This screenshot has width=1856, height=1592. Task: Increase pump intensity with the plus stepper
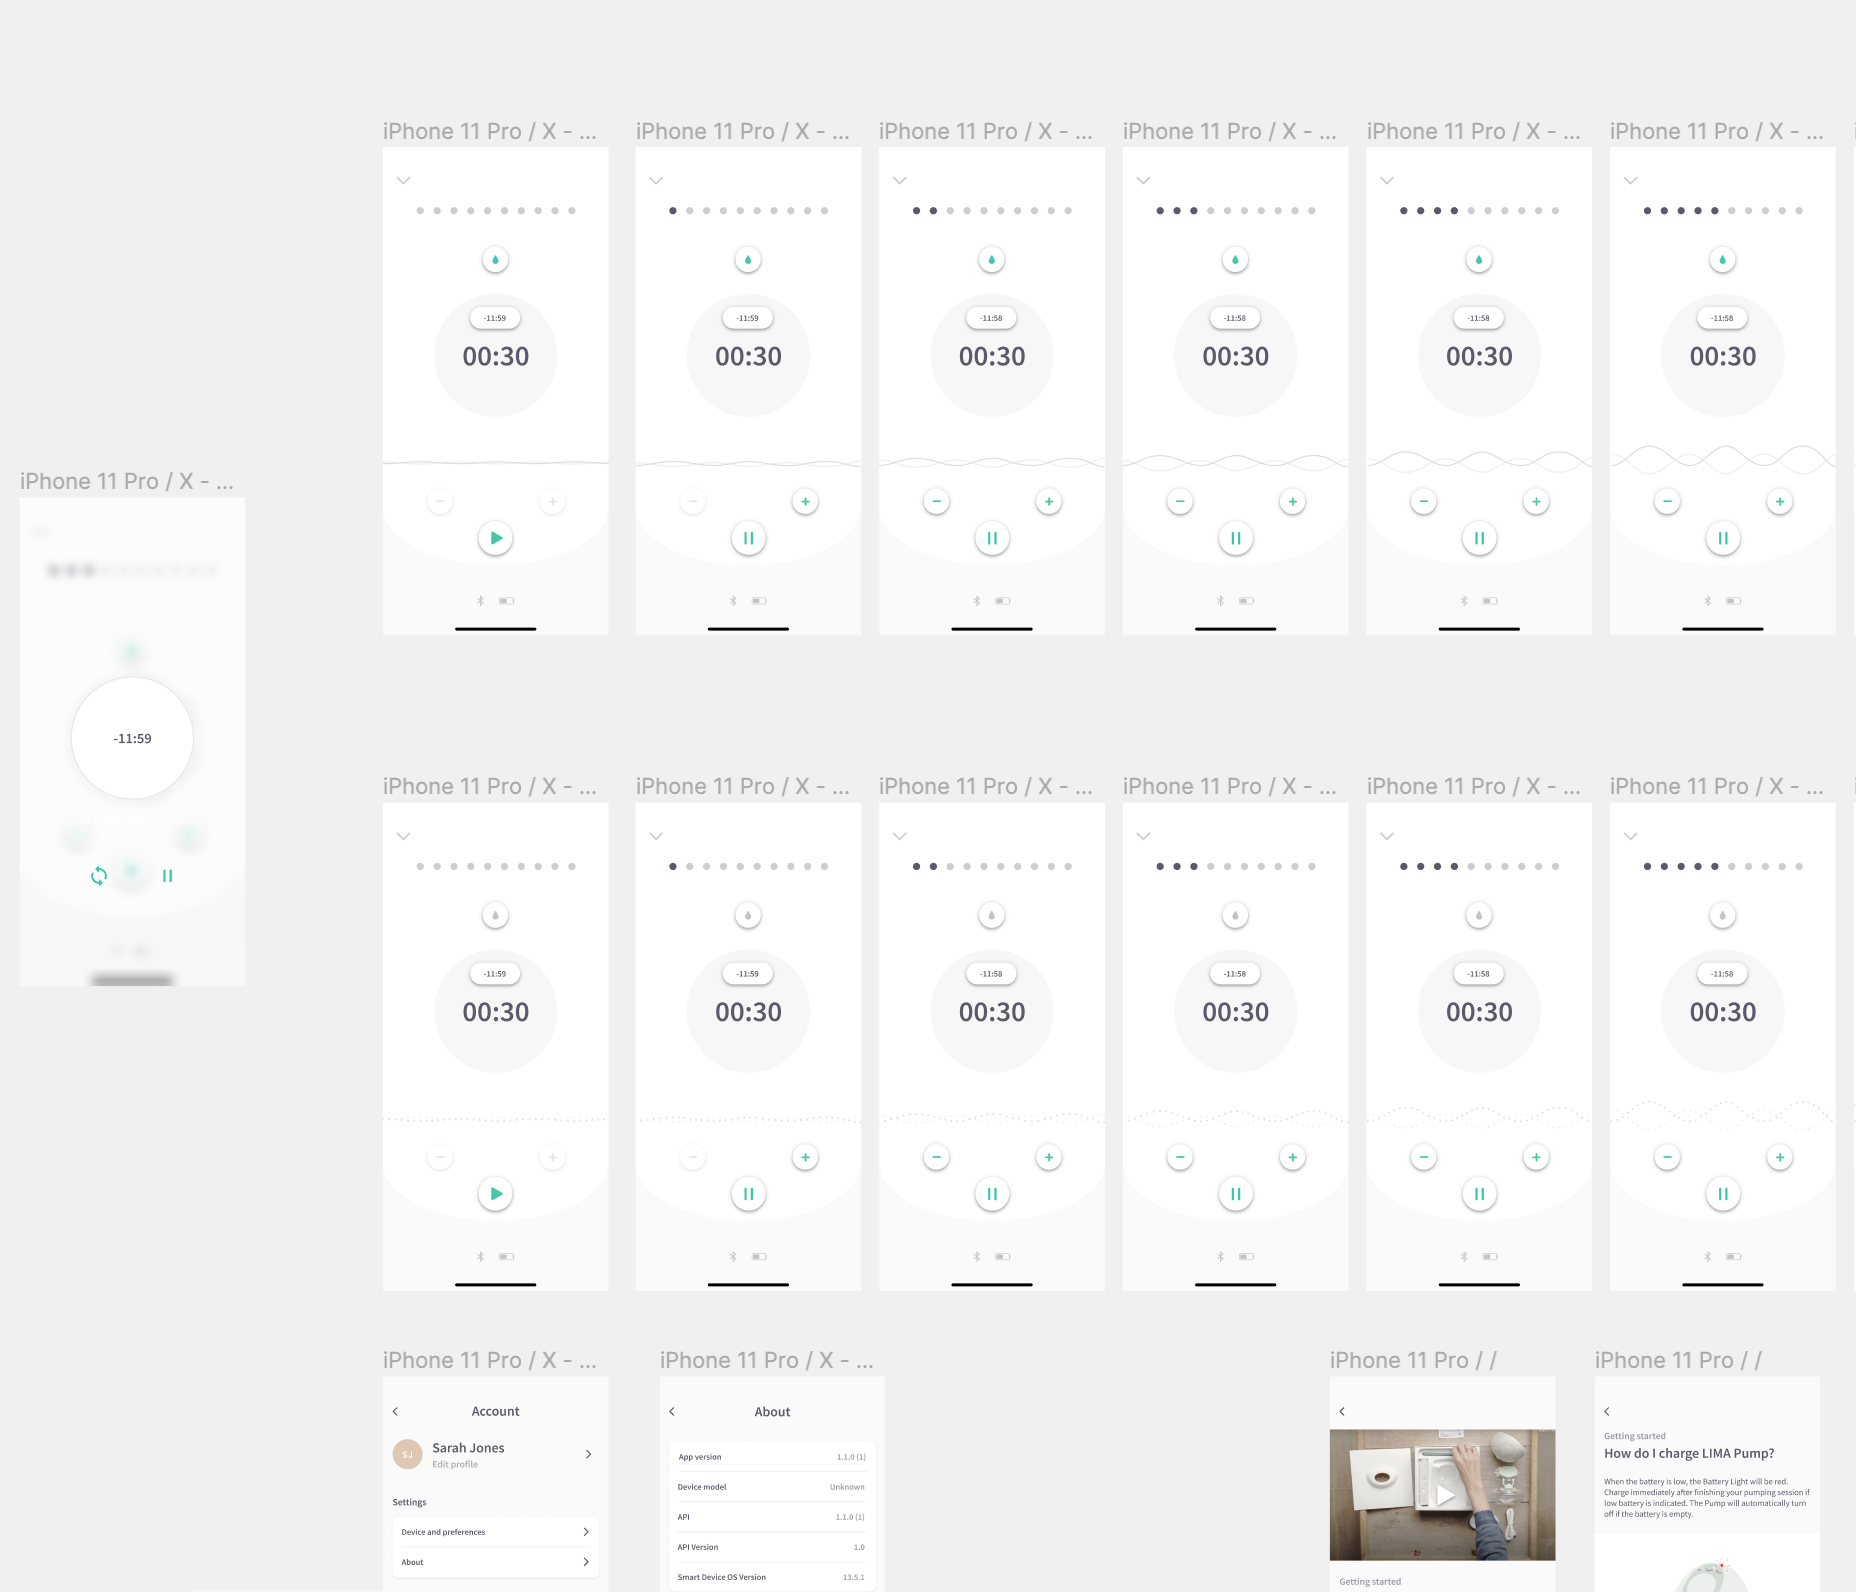552,501
